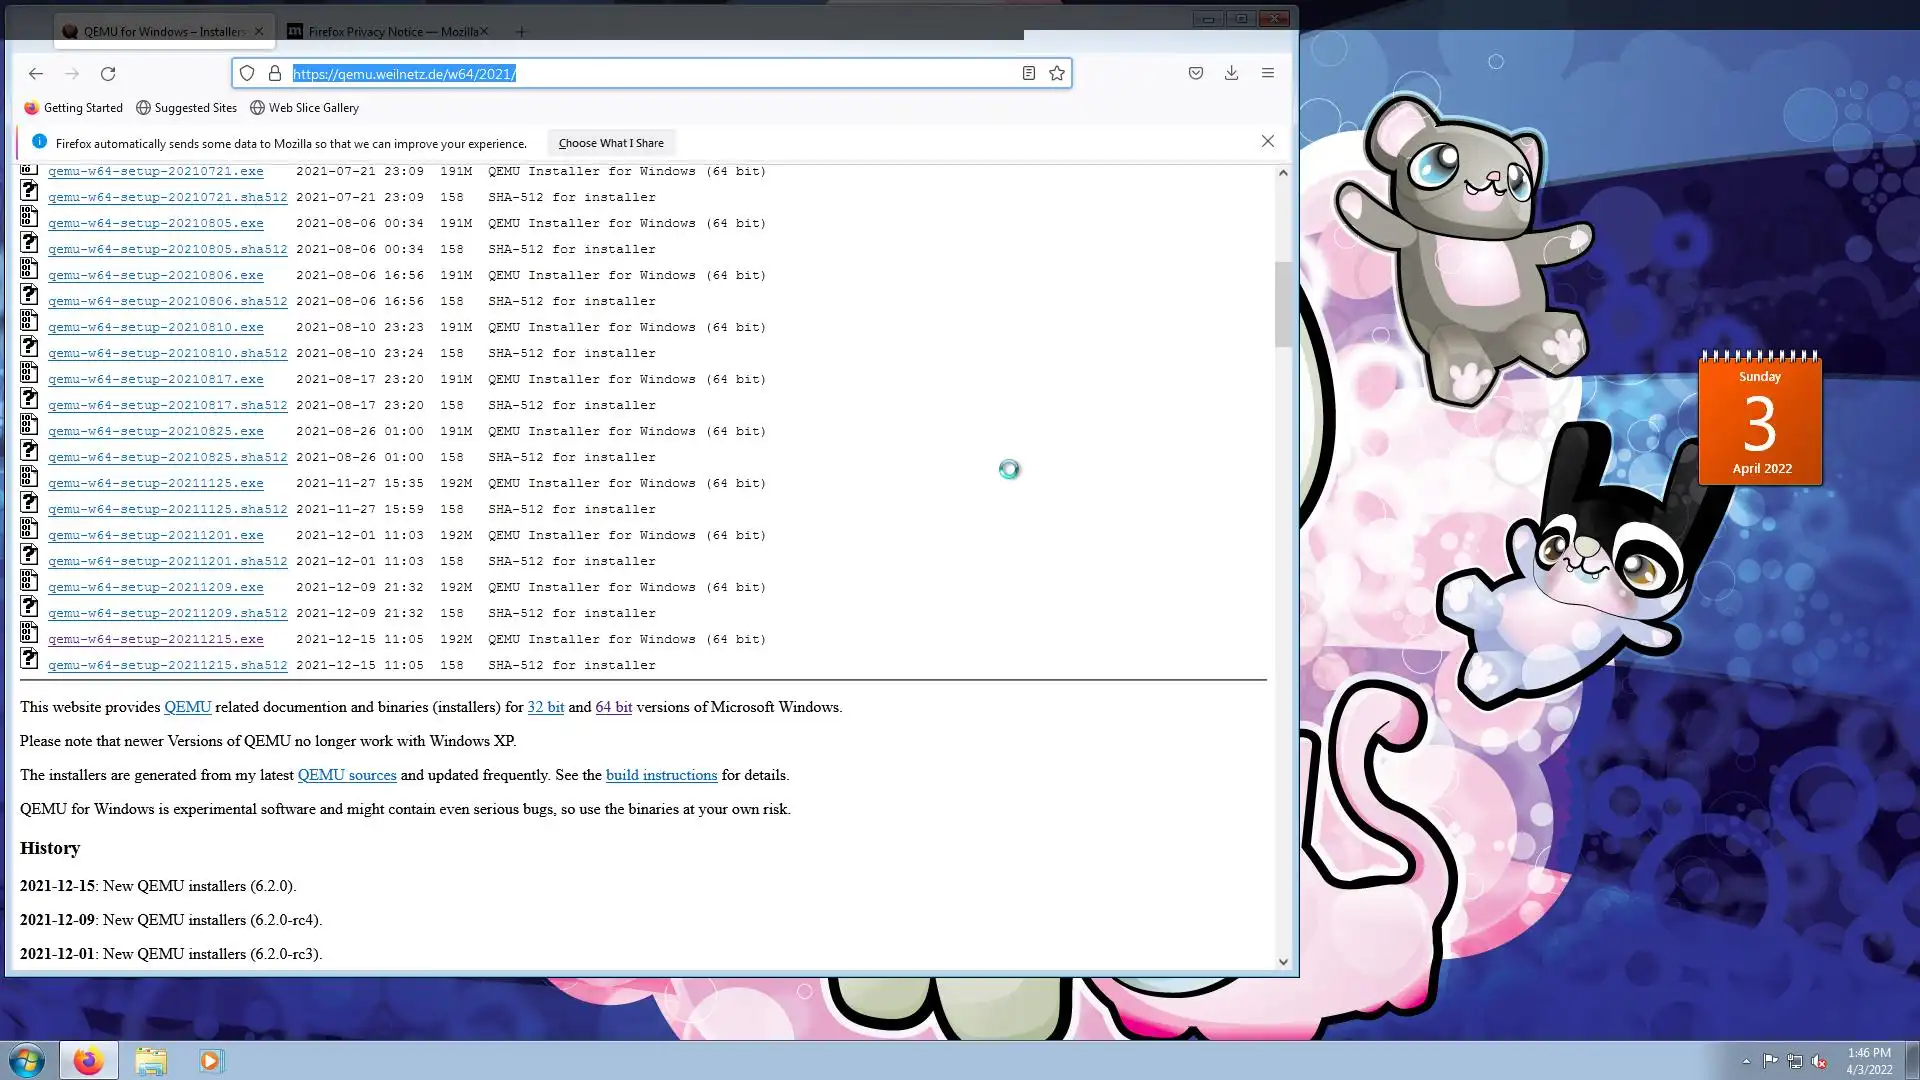Open the tracking protection shield icon

[x=247, y=73]
